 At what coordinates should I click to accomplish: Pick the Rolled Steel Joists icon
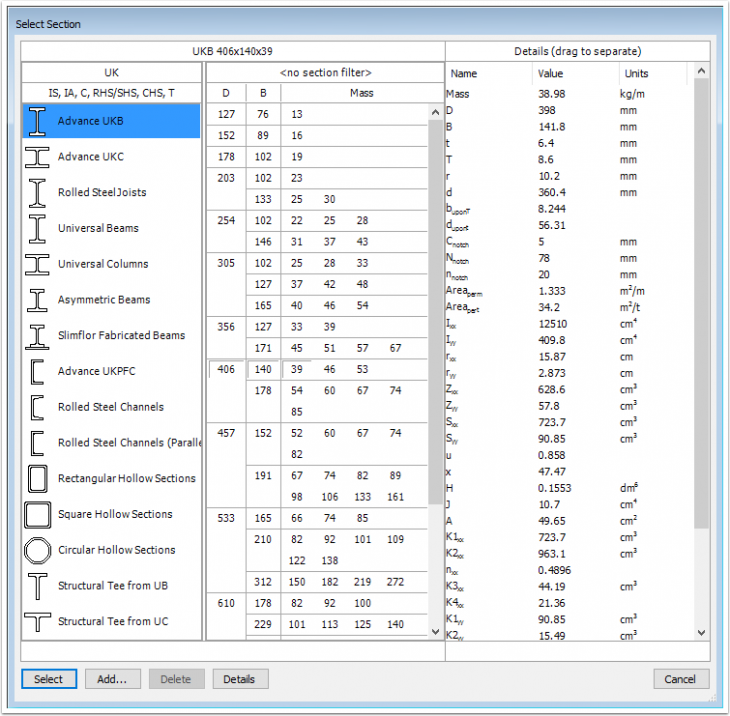pyautogui.click(x=37, y=193)
